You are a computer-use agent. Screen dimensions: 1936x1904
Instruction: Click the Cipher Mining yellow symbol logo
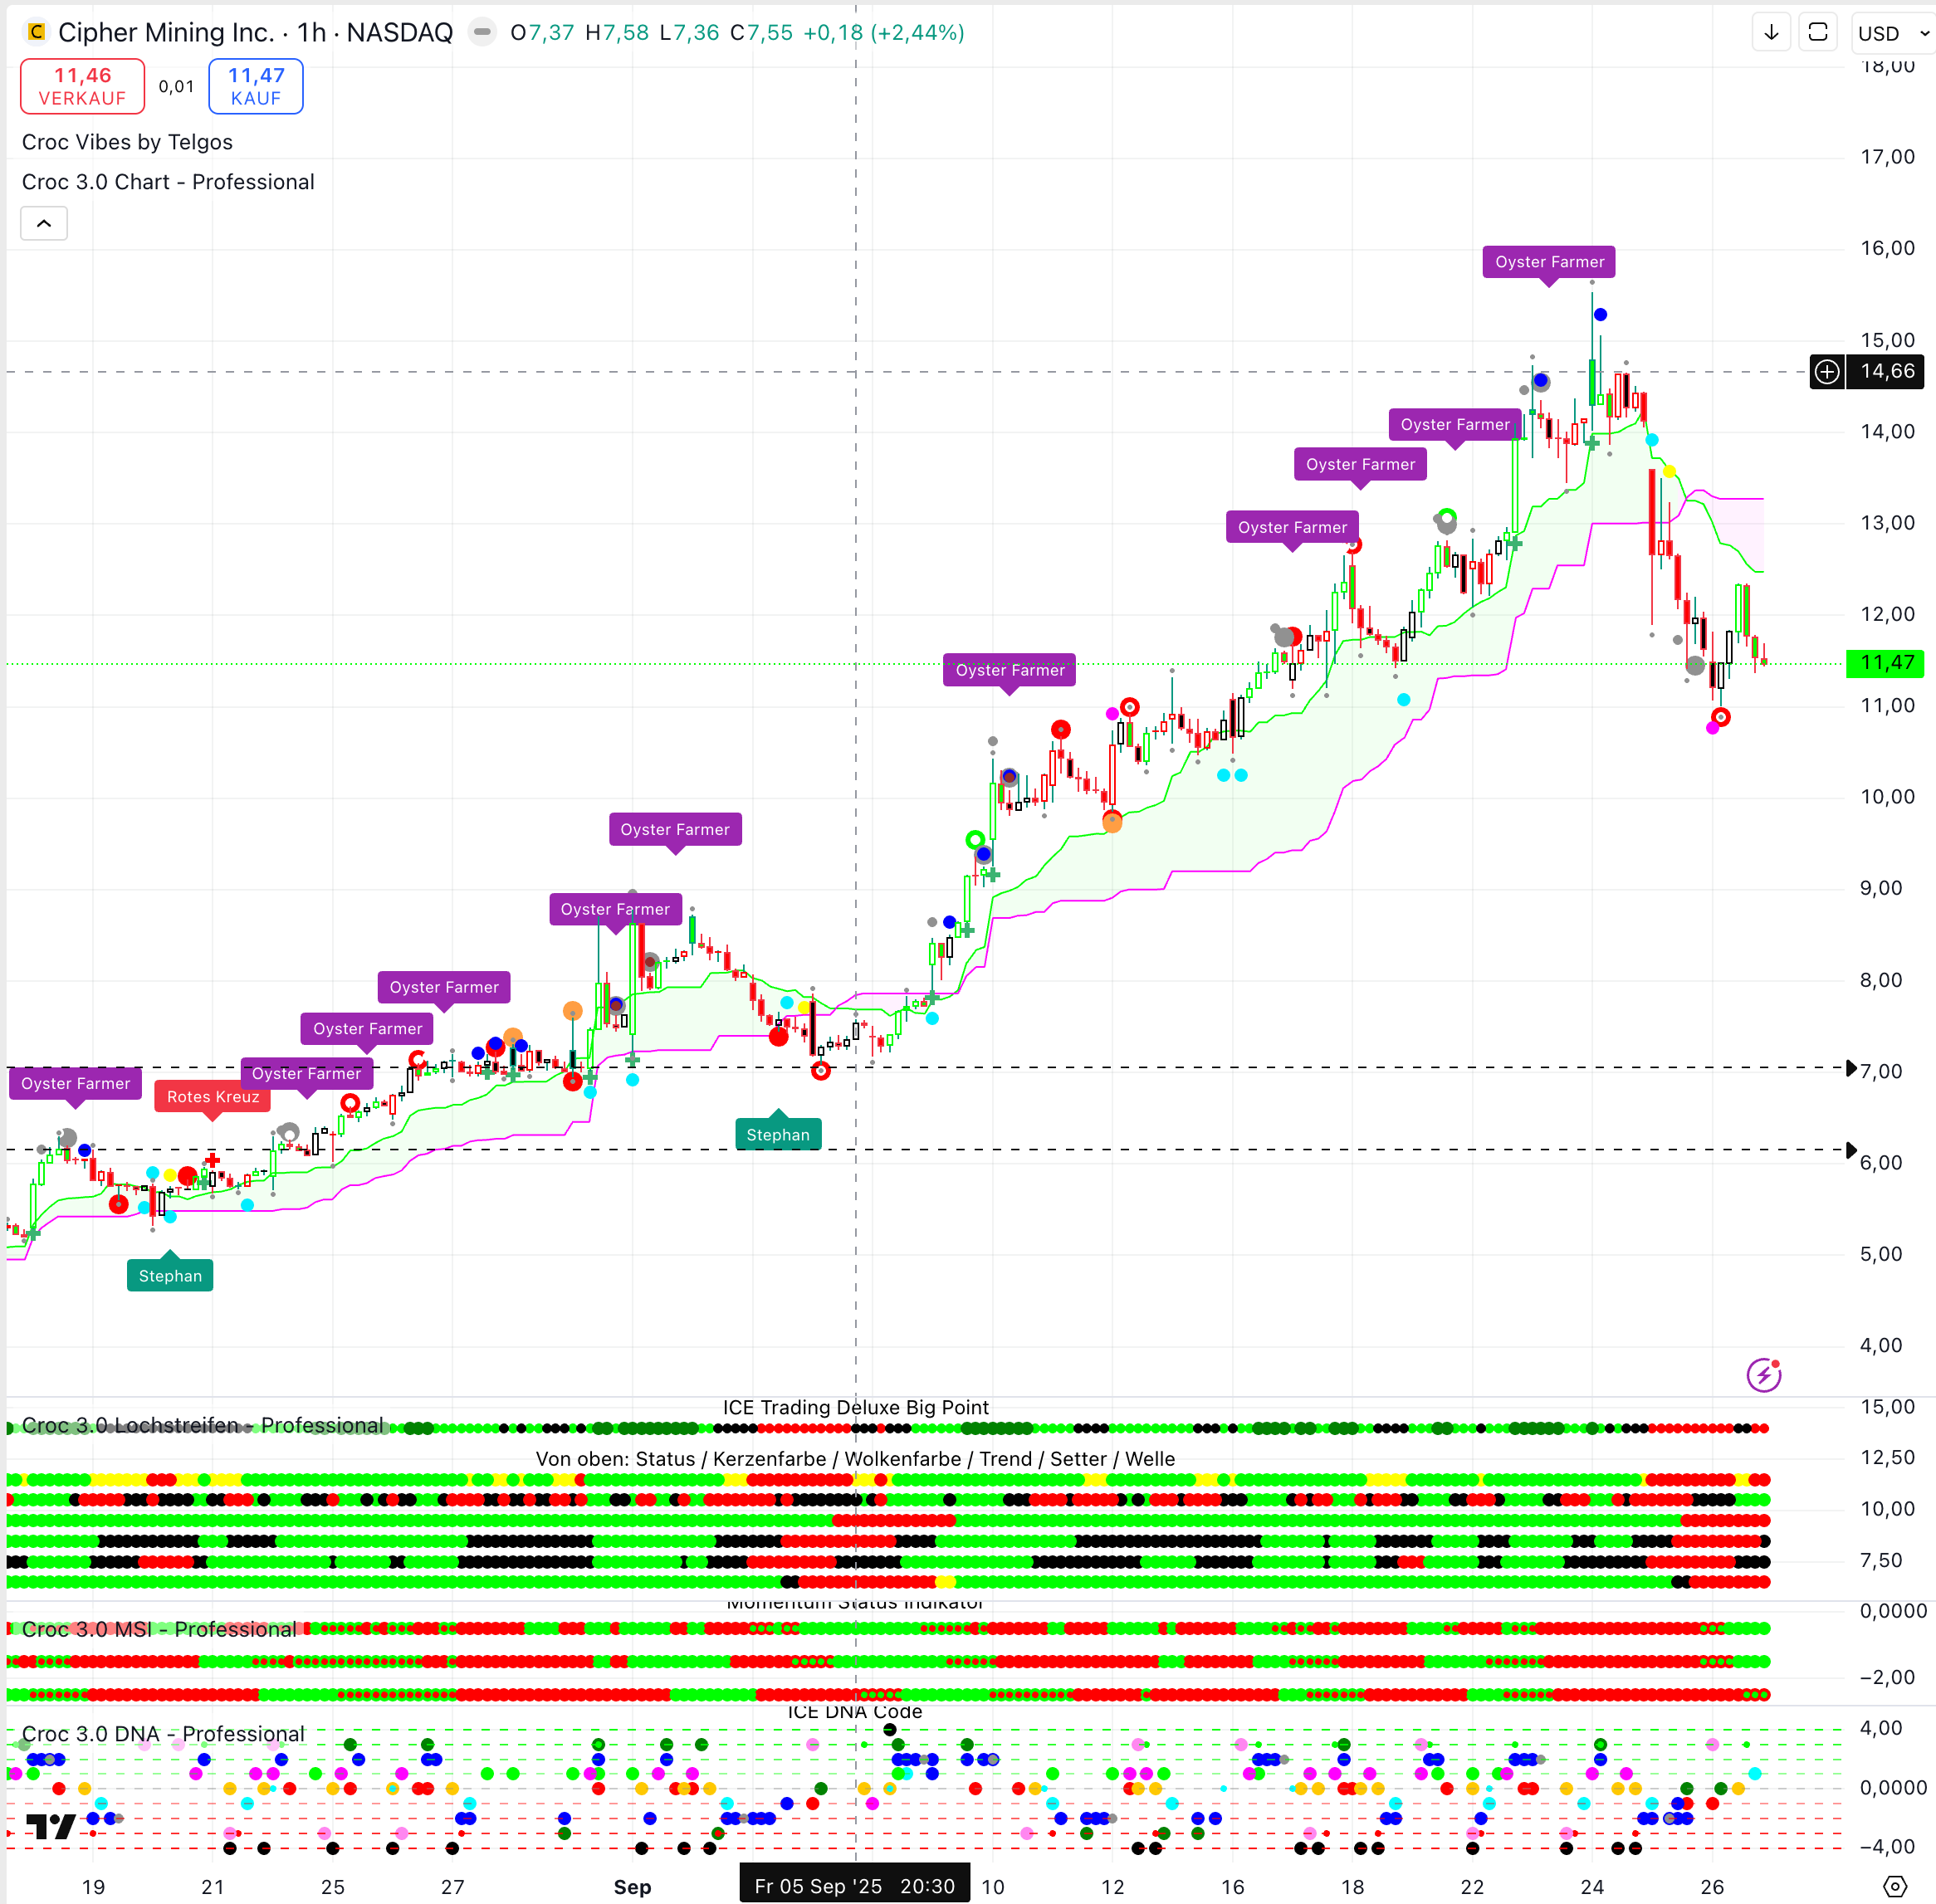pyautogui.click(x=36, y=33)
